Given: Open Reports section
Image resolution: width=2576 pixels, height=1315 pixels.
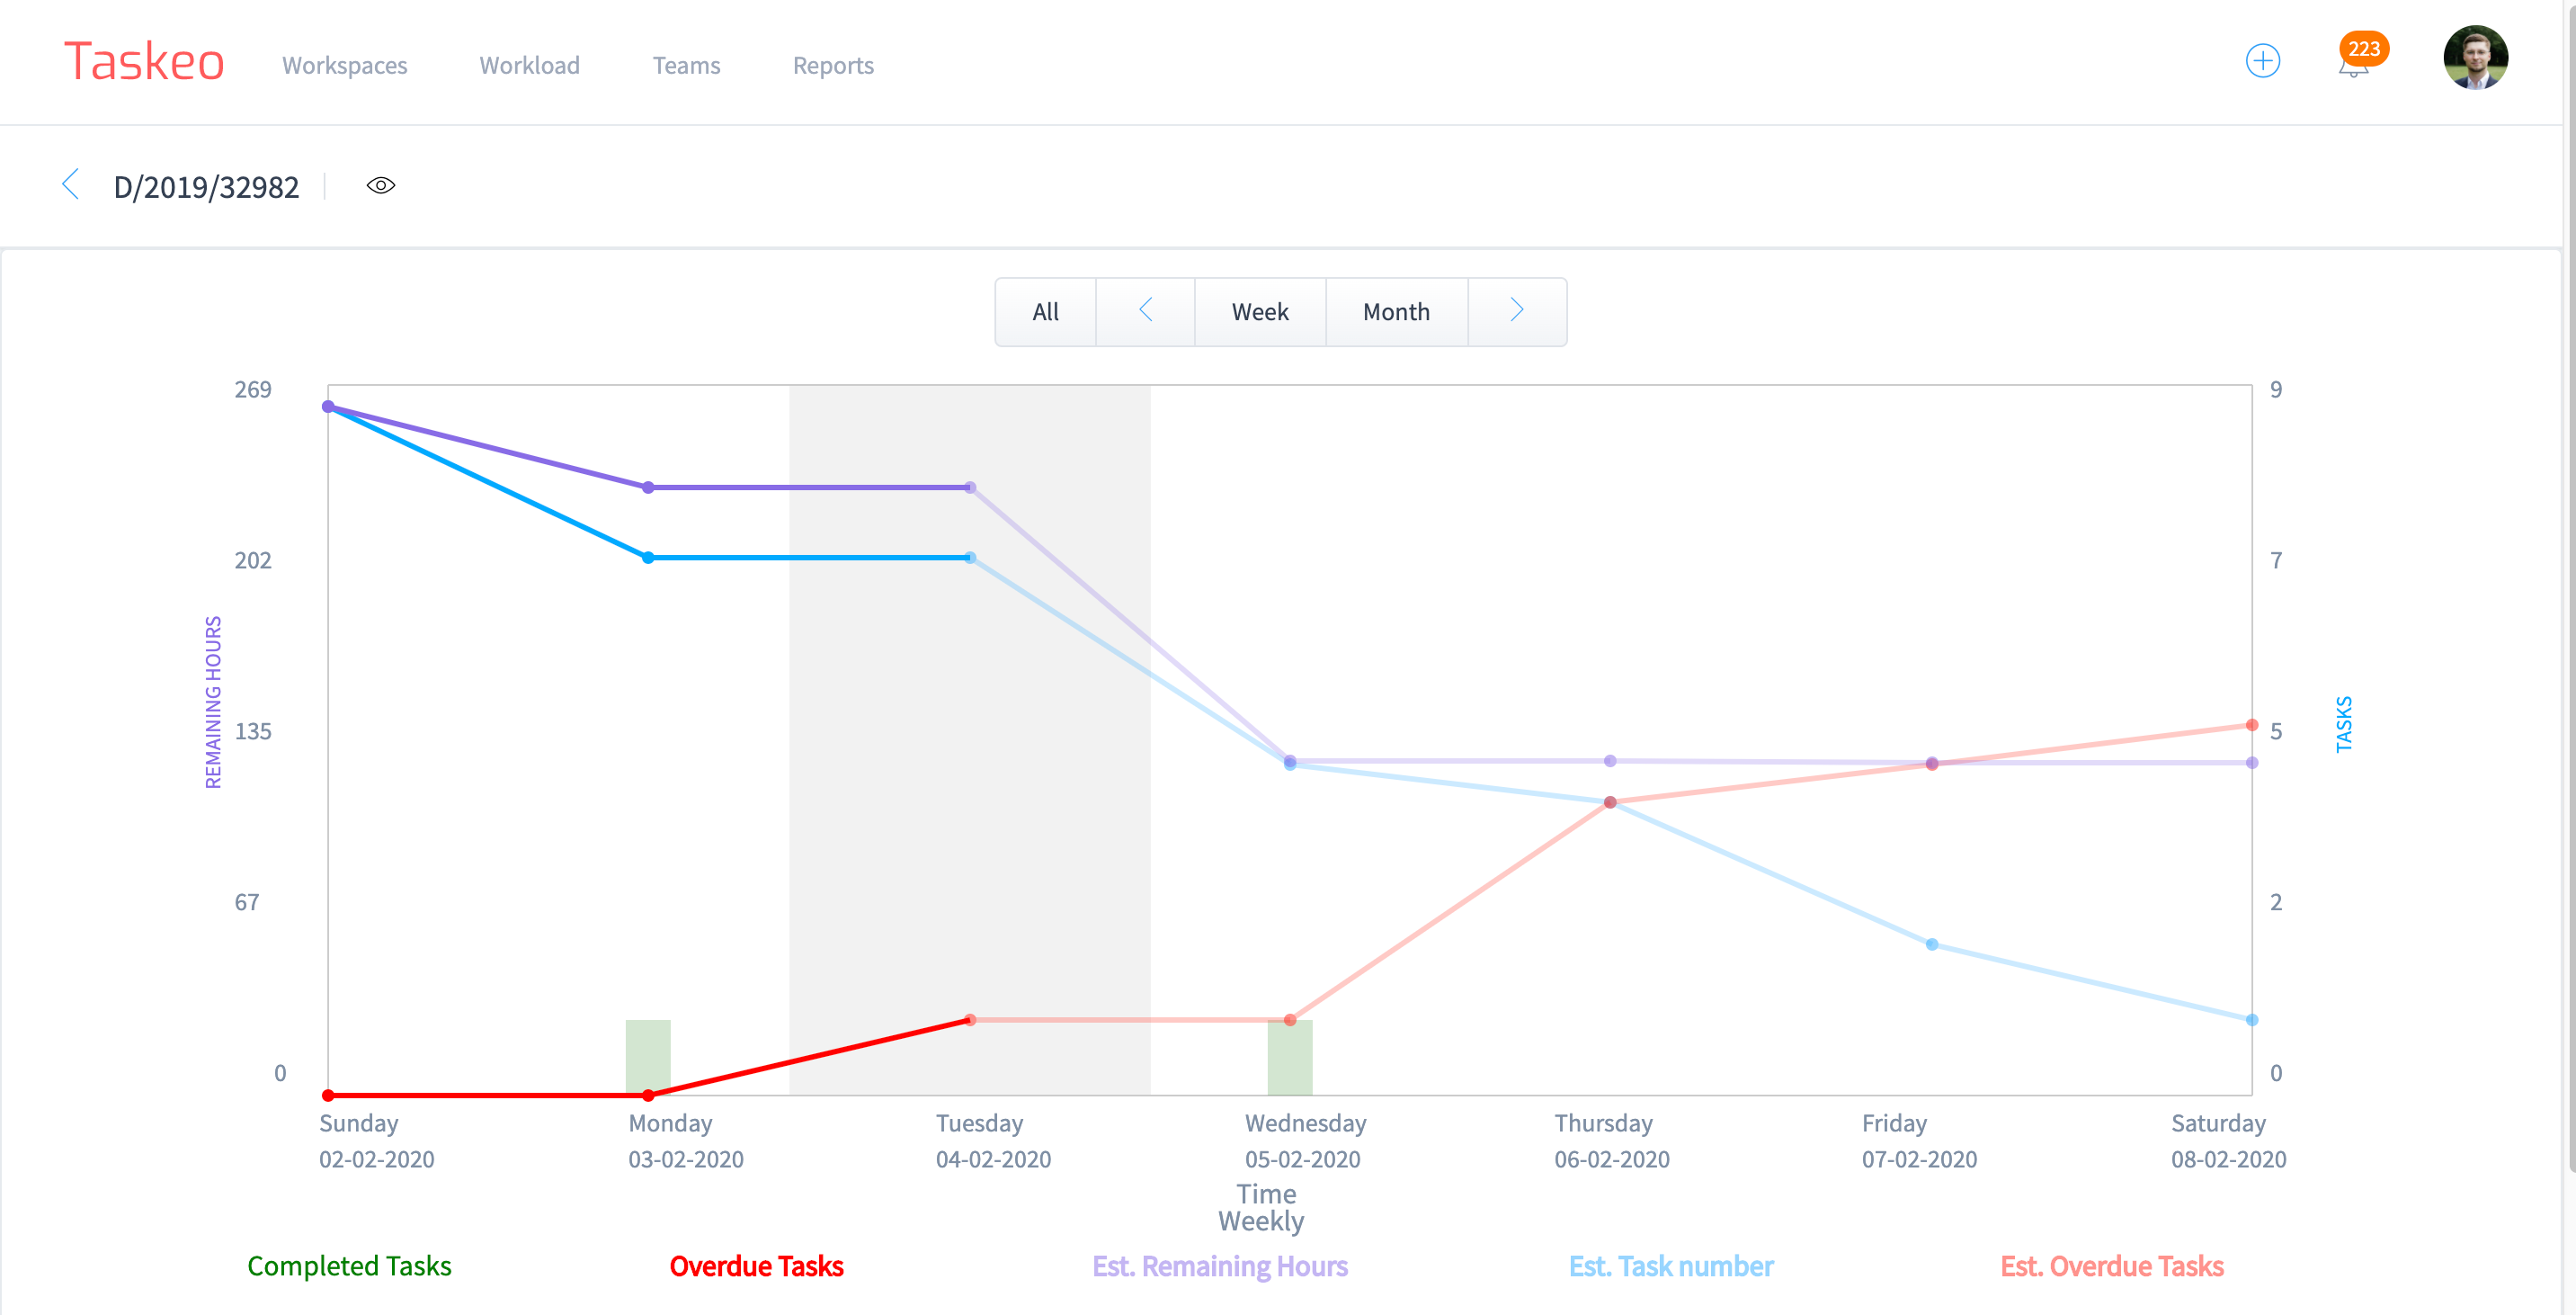Looking at the screenshot, I should (x=833, y=65).
